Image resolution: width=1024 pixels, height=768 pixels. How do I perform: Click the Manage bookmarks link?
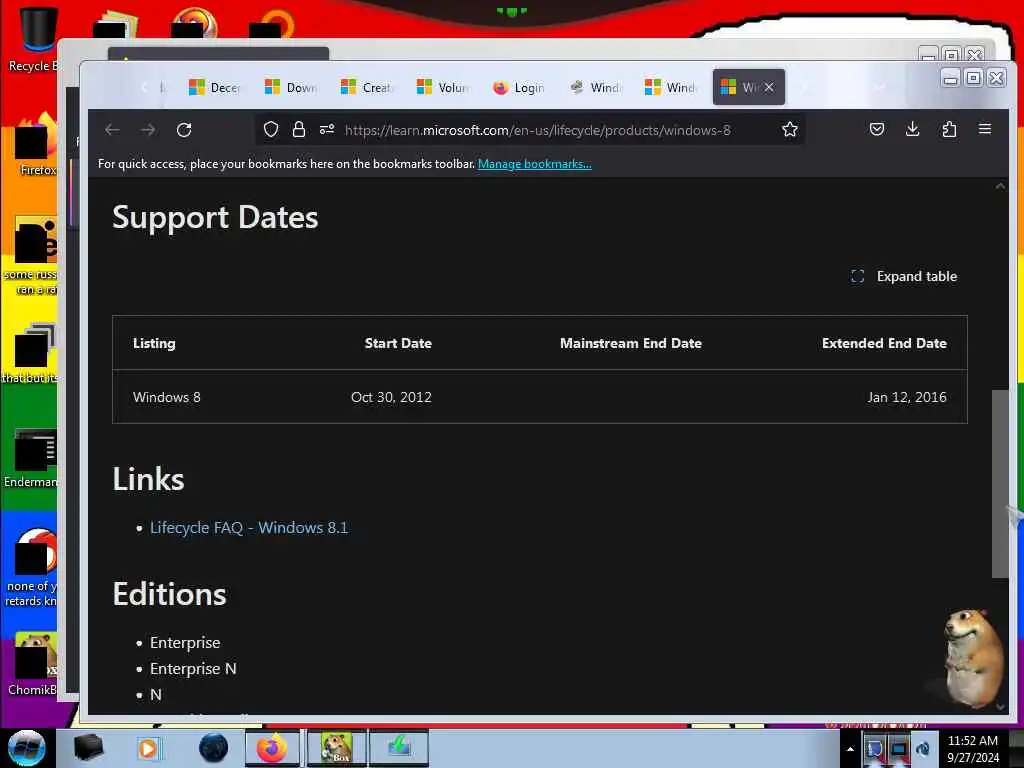534,164
